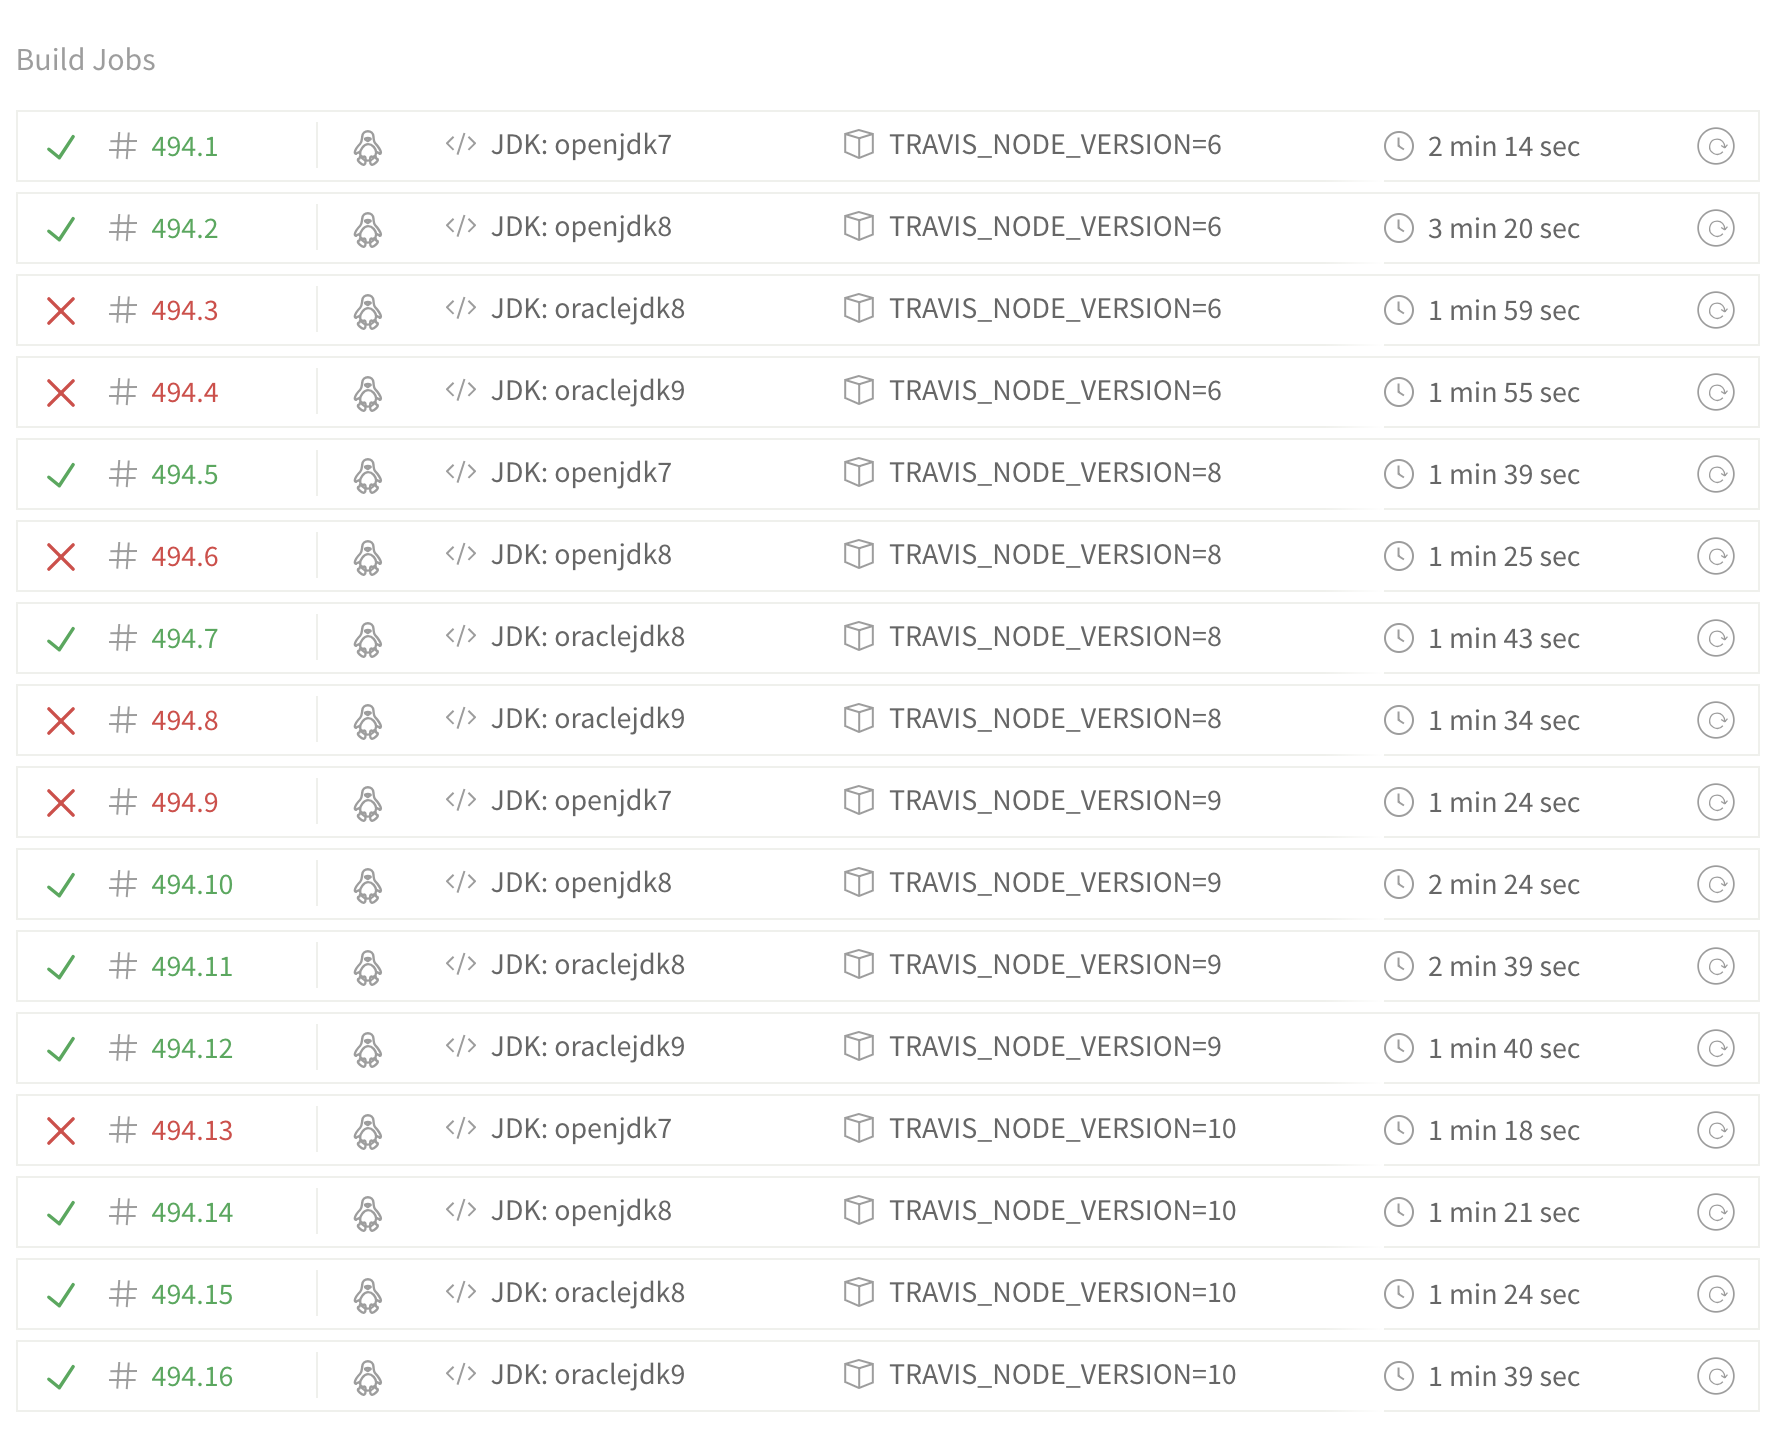Image resolution: width=1778 pixels, height=1452 pixels.
Task: Click the red failure icon for job 494.6
Action: click(60, 556)
